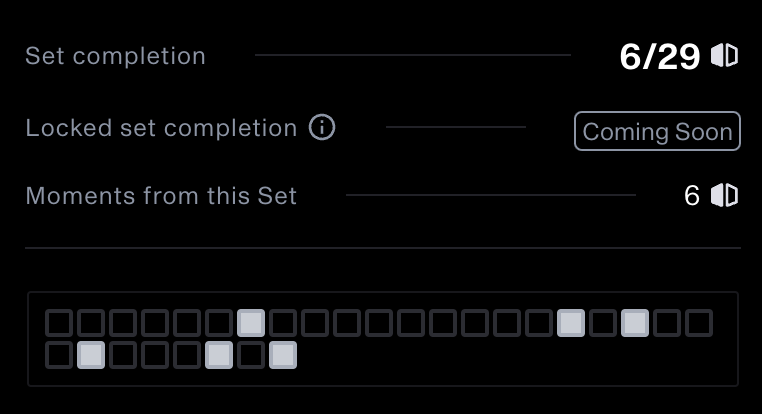
Task: Click the 6/29 completion count
Action: point(659,56)
